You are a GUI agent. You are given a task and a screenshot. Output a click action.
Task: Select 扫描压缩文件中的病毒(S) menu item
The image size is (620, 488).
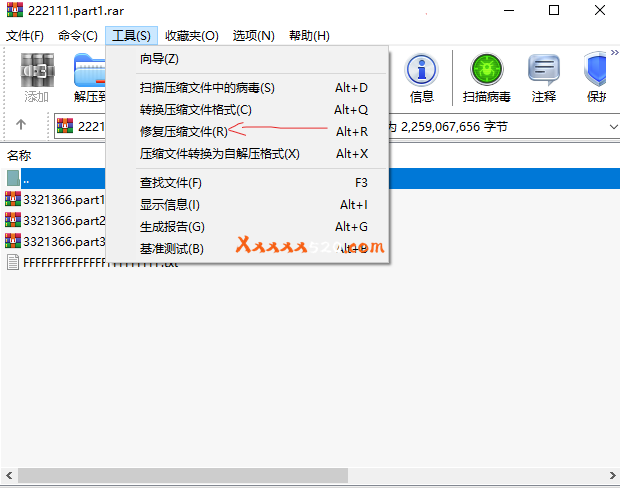point(248,88)
